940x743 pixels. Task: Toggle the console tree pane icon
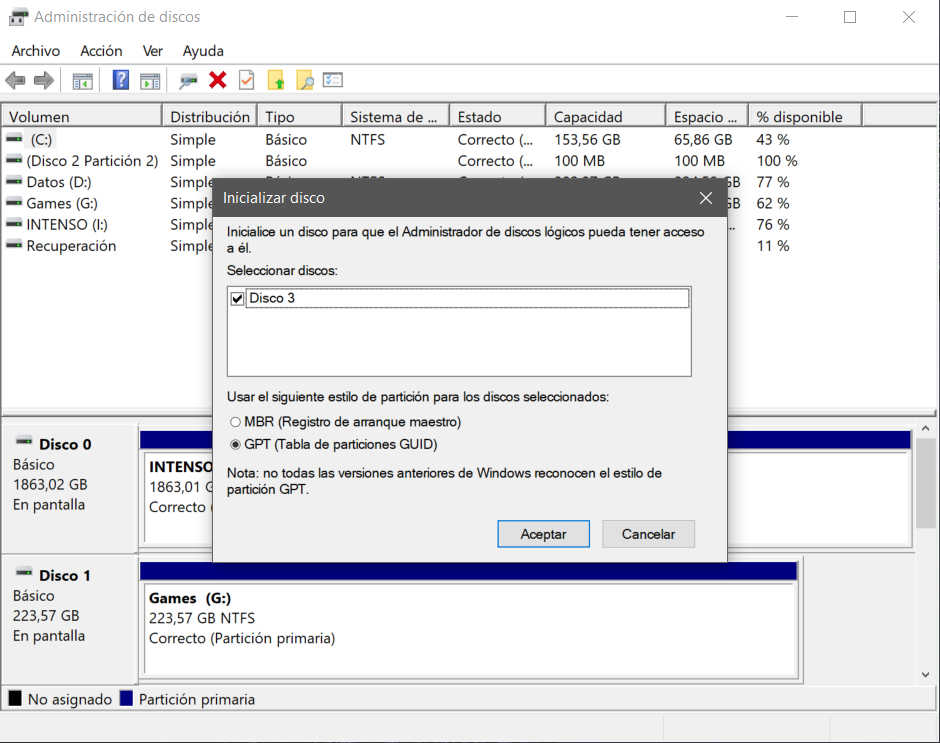82,80
